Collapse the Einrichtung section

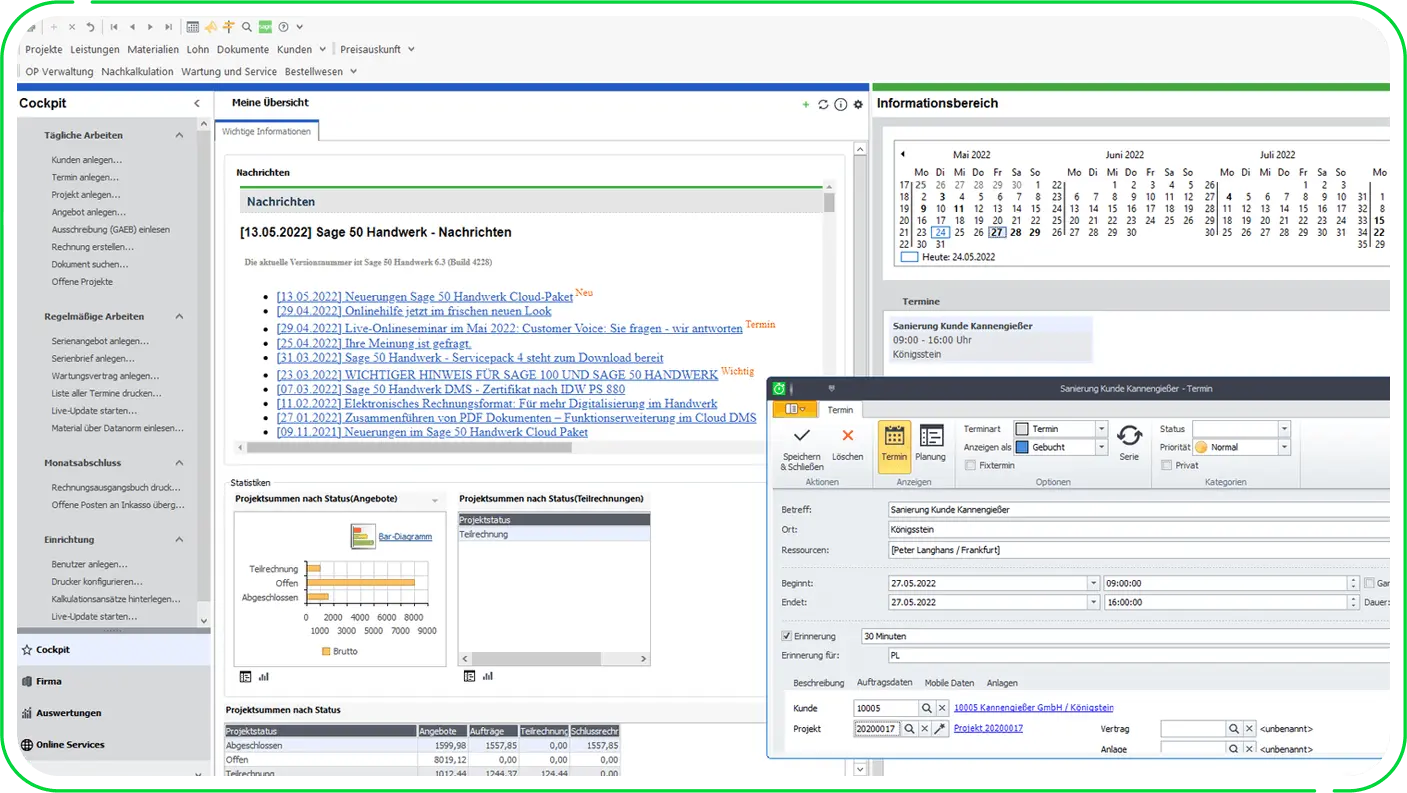[179, 539]
